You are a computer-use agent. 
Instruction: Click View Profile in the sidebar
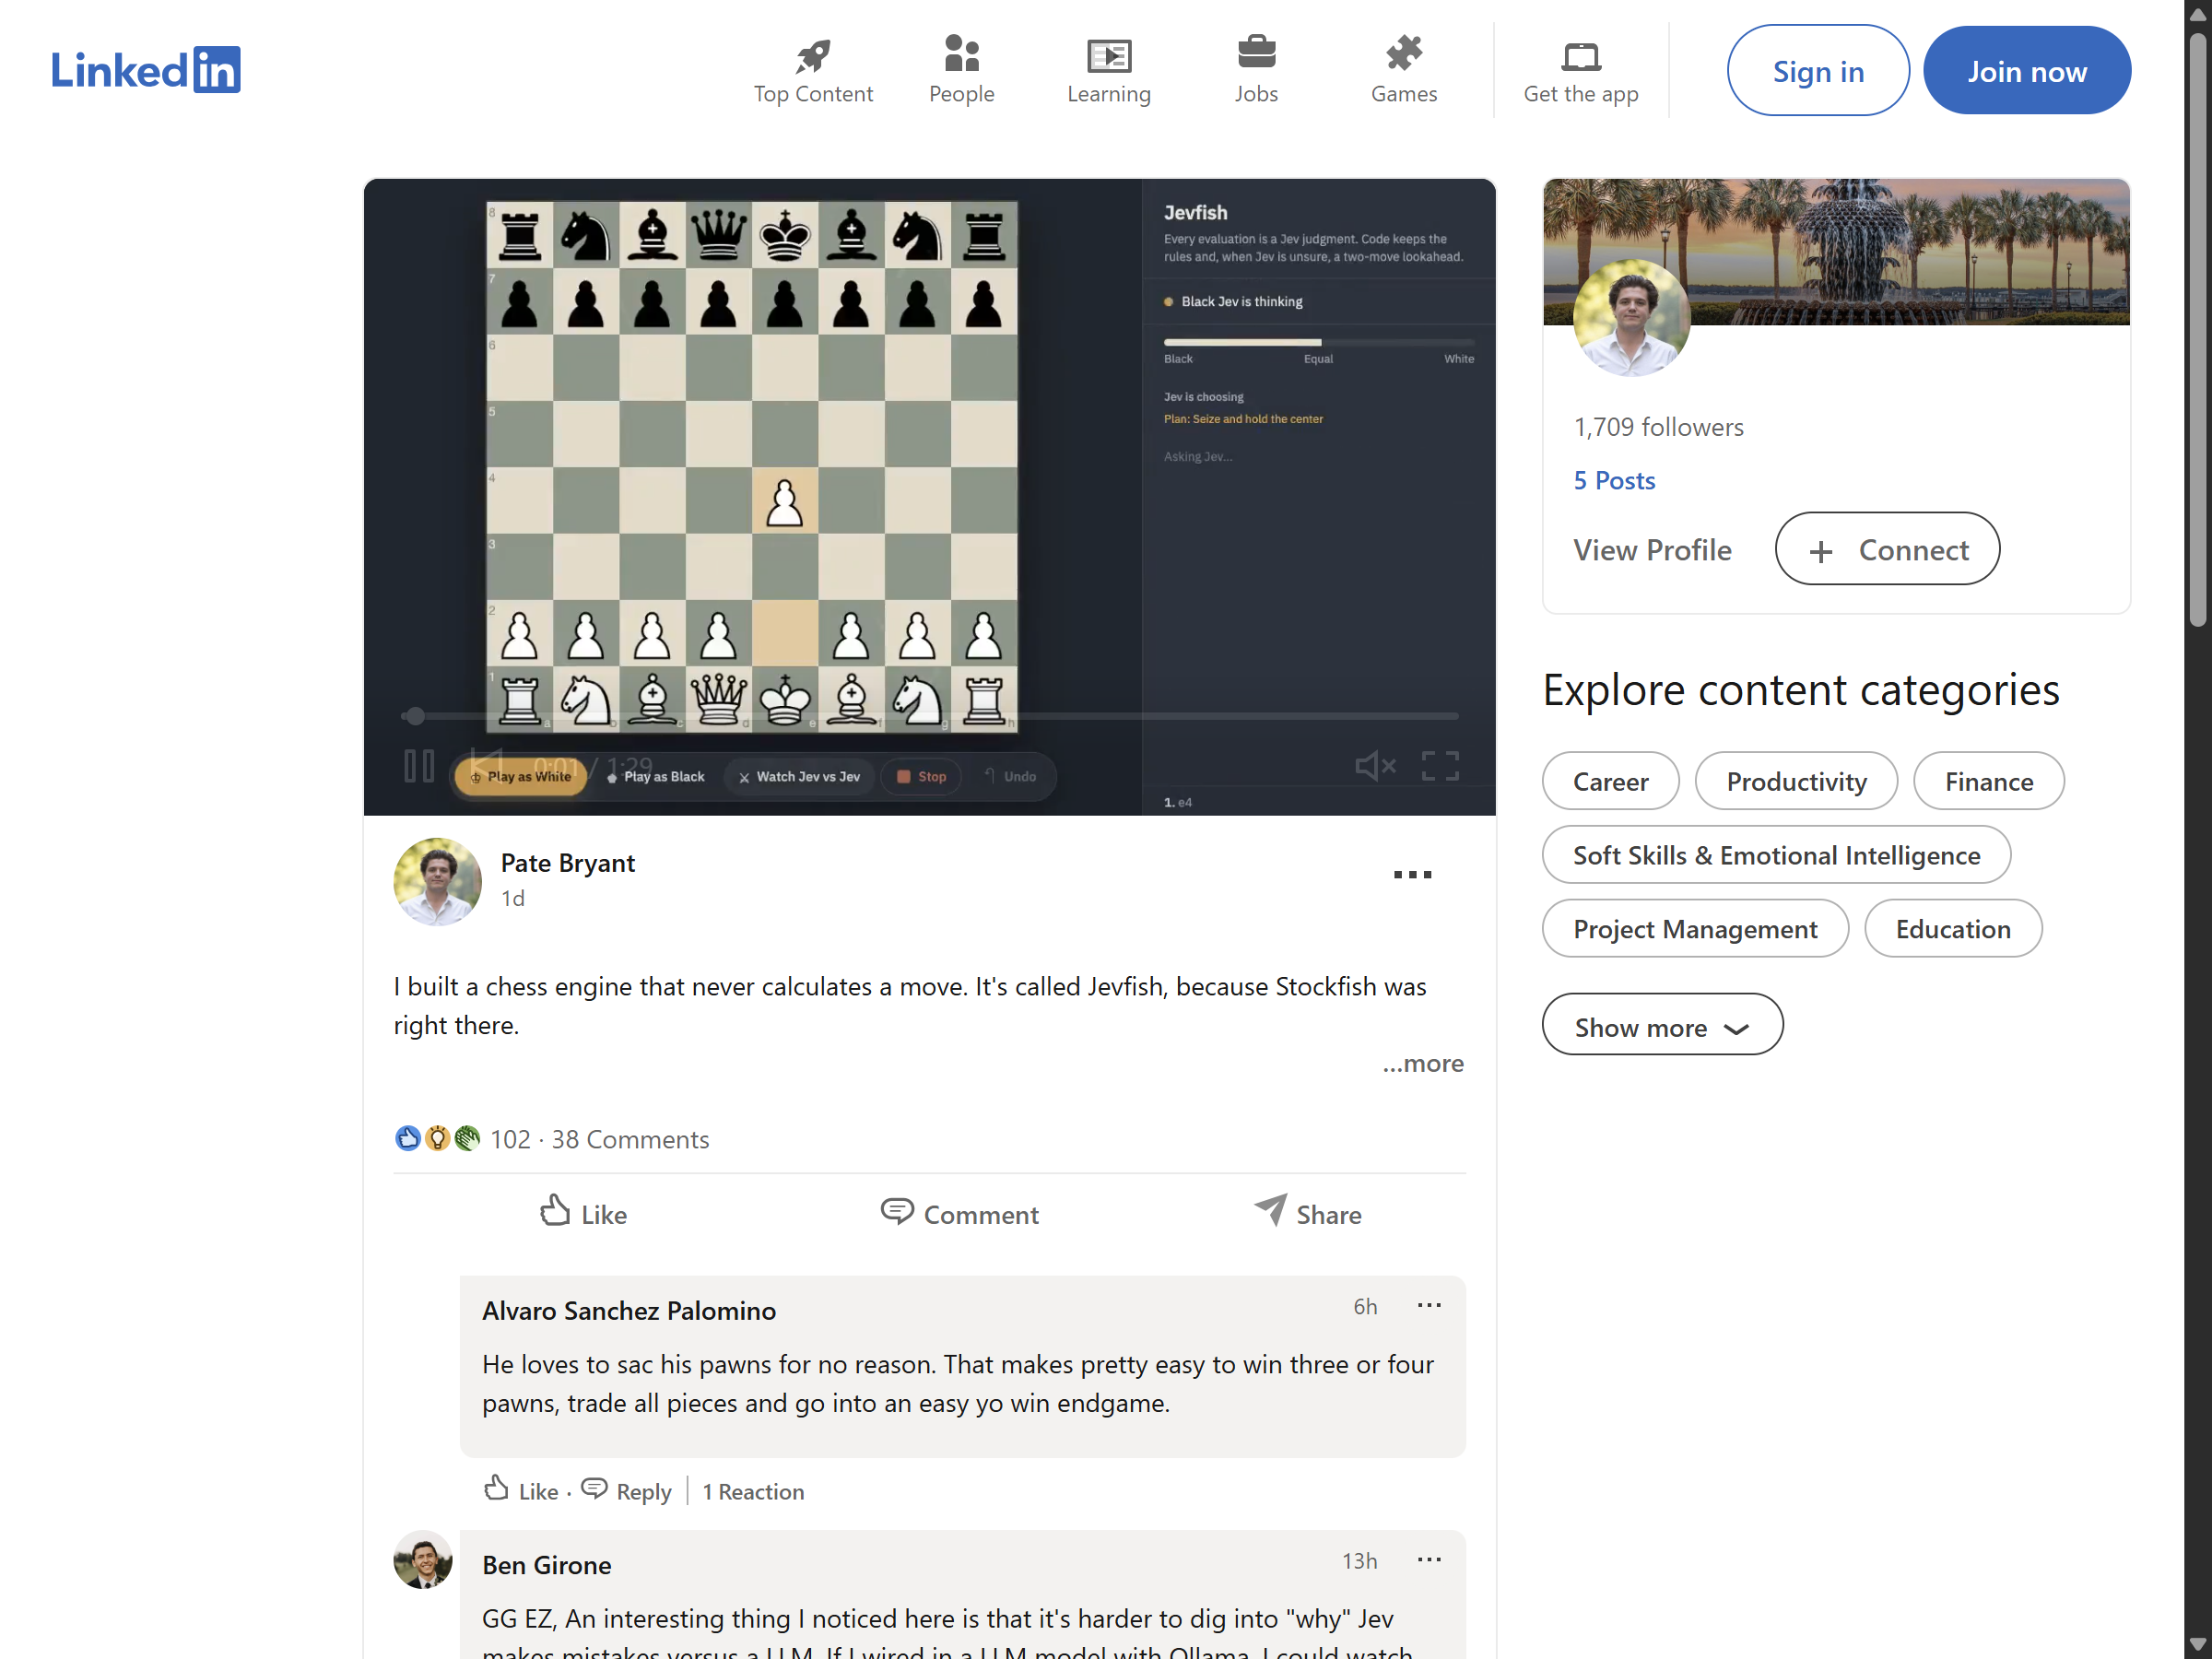coord(1652,550)
